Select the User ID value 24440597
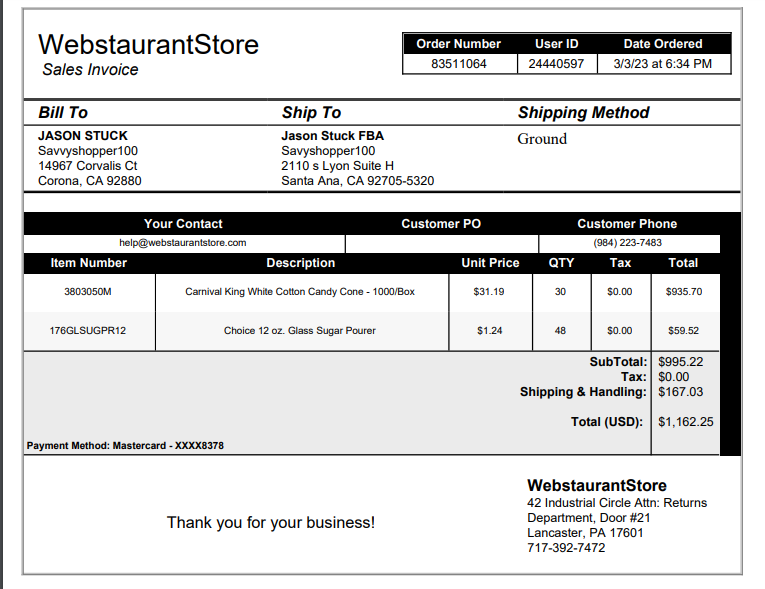The height and width of the screenshot is (589, 765). [556, 64]
